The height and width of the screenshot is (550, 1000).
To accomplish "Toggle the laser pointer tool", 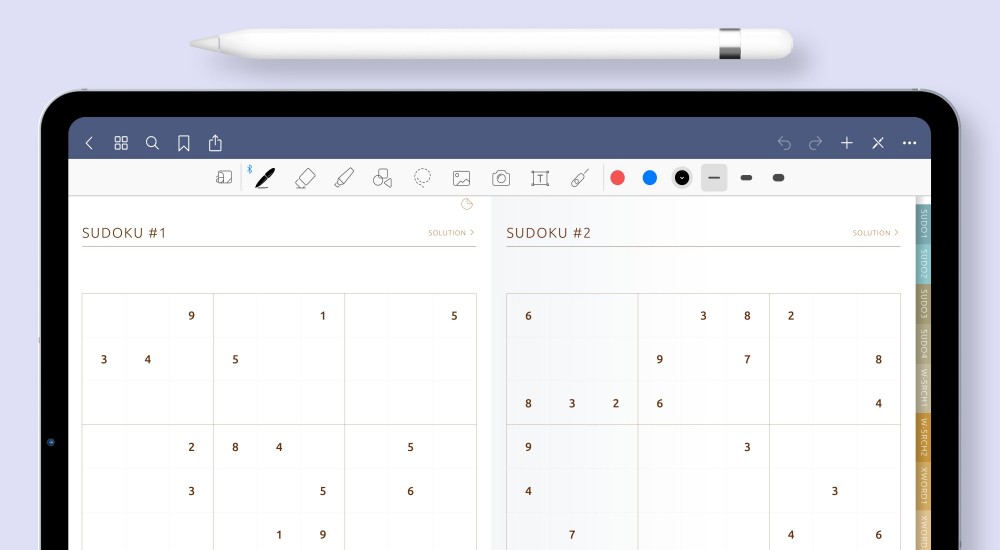I will 579,178.
